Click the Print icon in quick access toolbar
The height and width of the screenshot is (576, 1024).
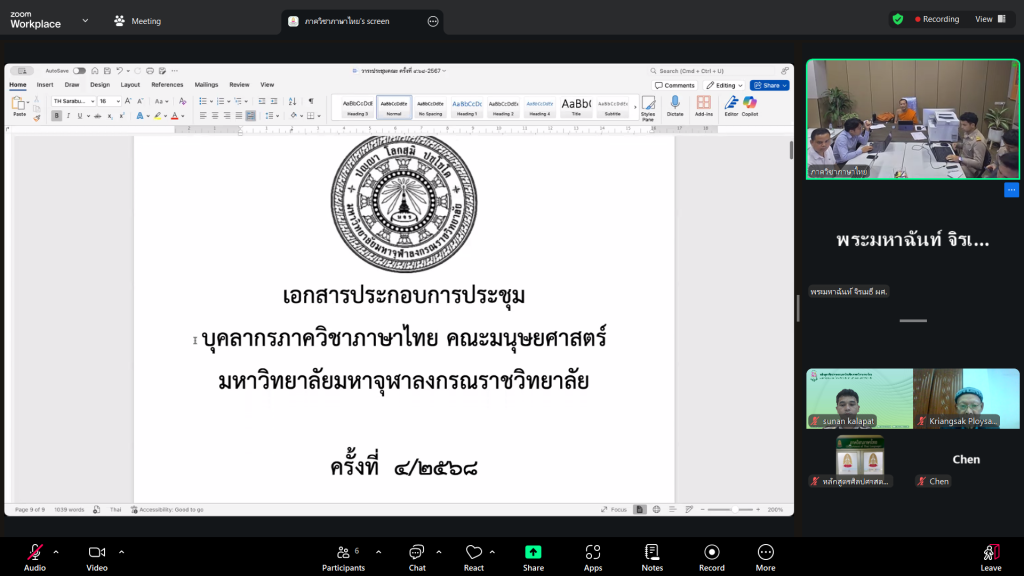pos(150,71)
